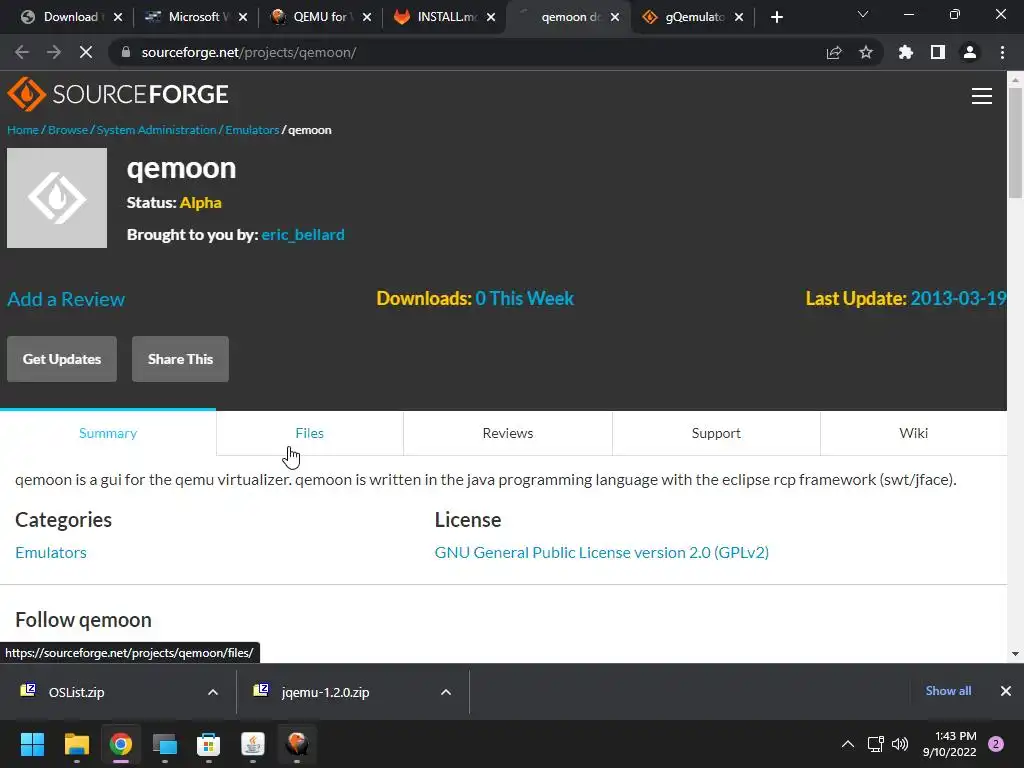
Task: Open taskbar clock showing 1:43 PM
Action: tap(950, 744)
